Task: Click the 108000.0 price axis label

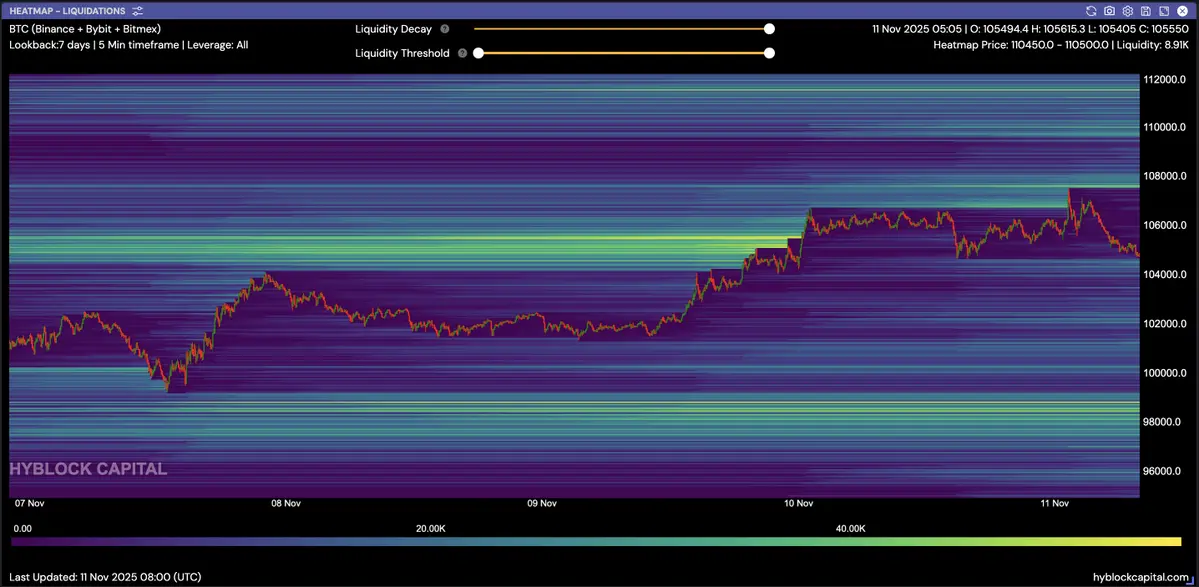Action: [1164, 176]
